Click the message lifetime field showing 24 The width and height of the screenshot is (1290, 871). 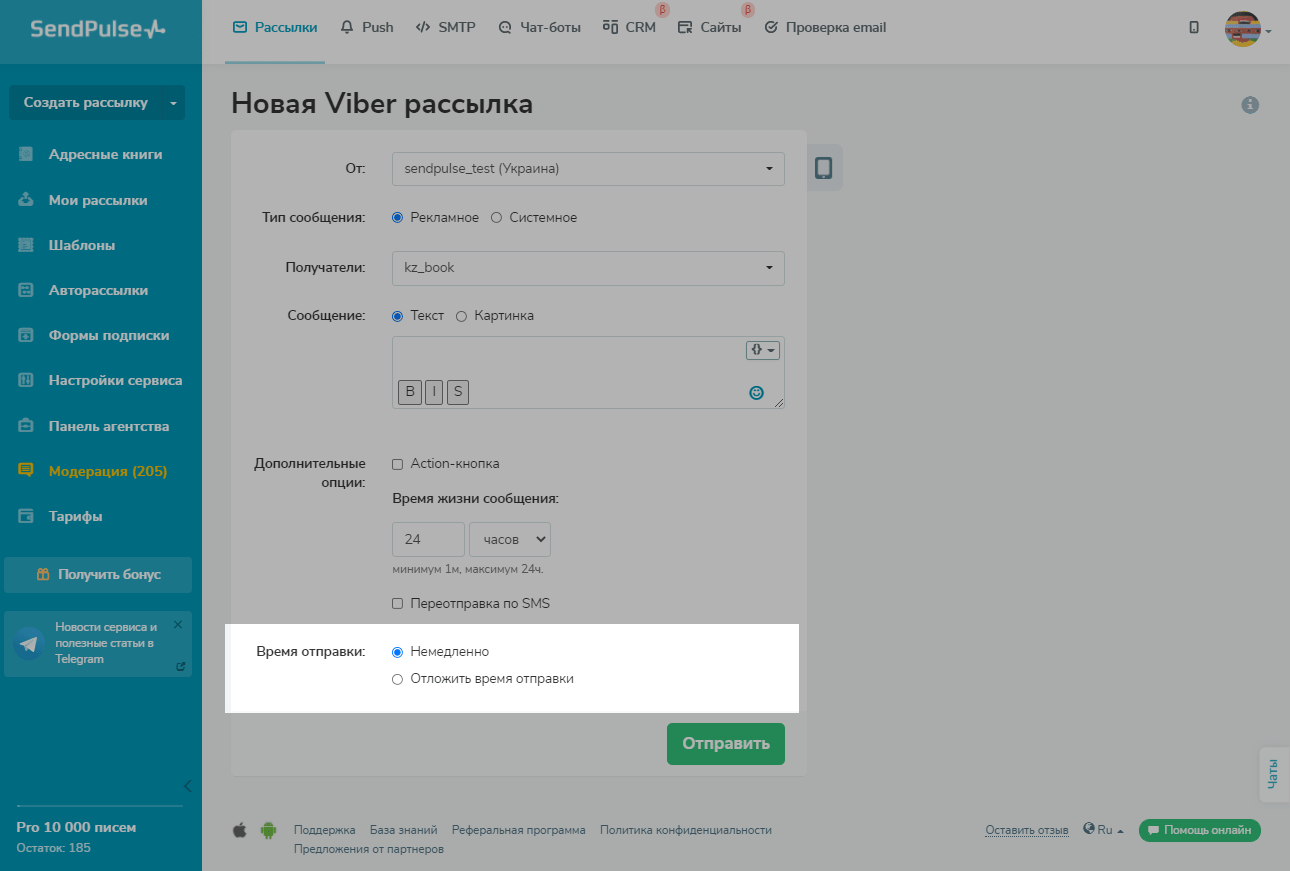tap(428, 539)
